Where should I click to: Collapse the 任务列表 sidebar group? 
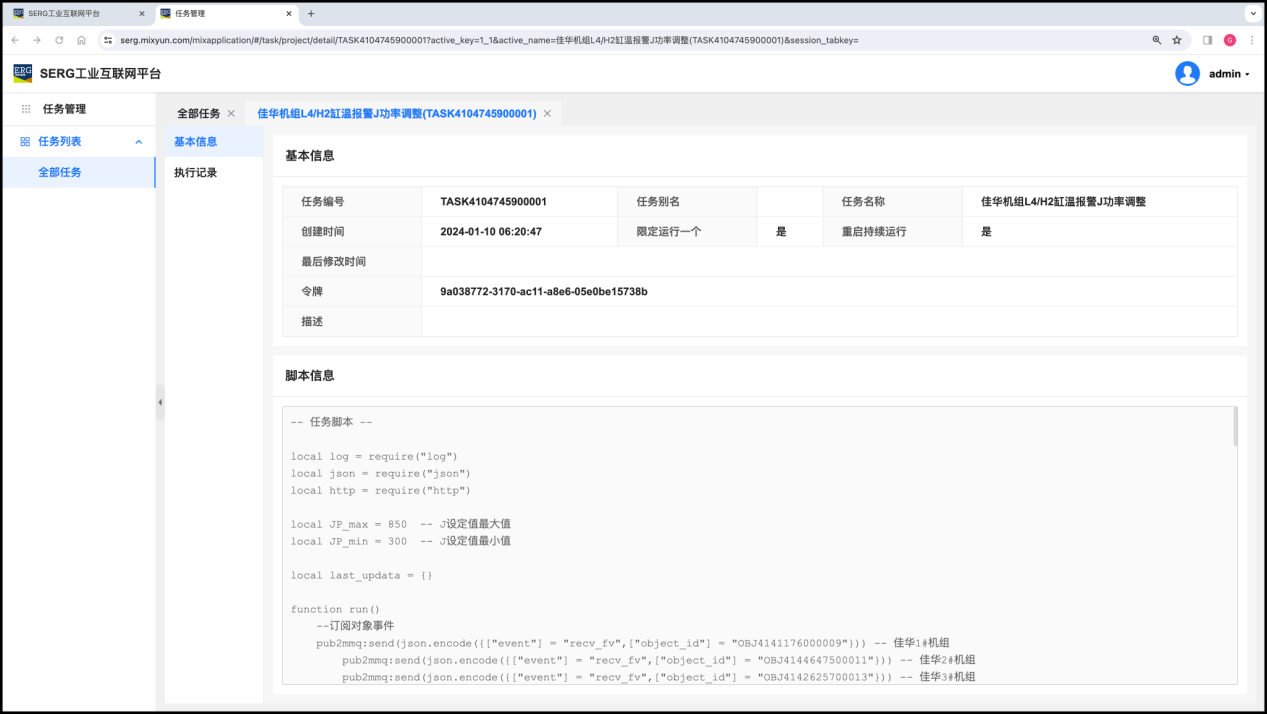139,142
